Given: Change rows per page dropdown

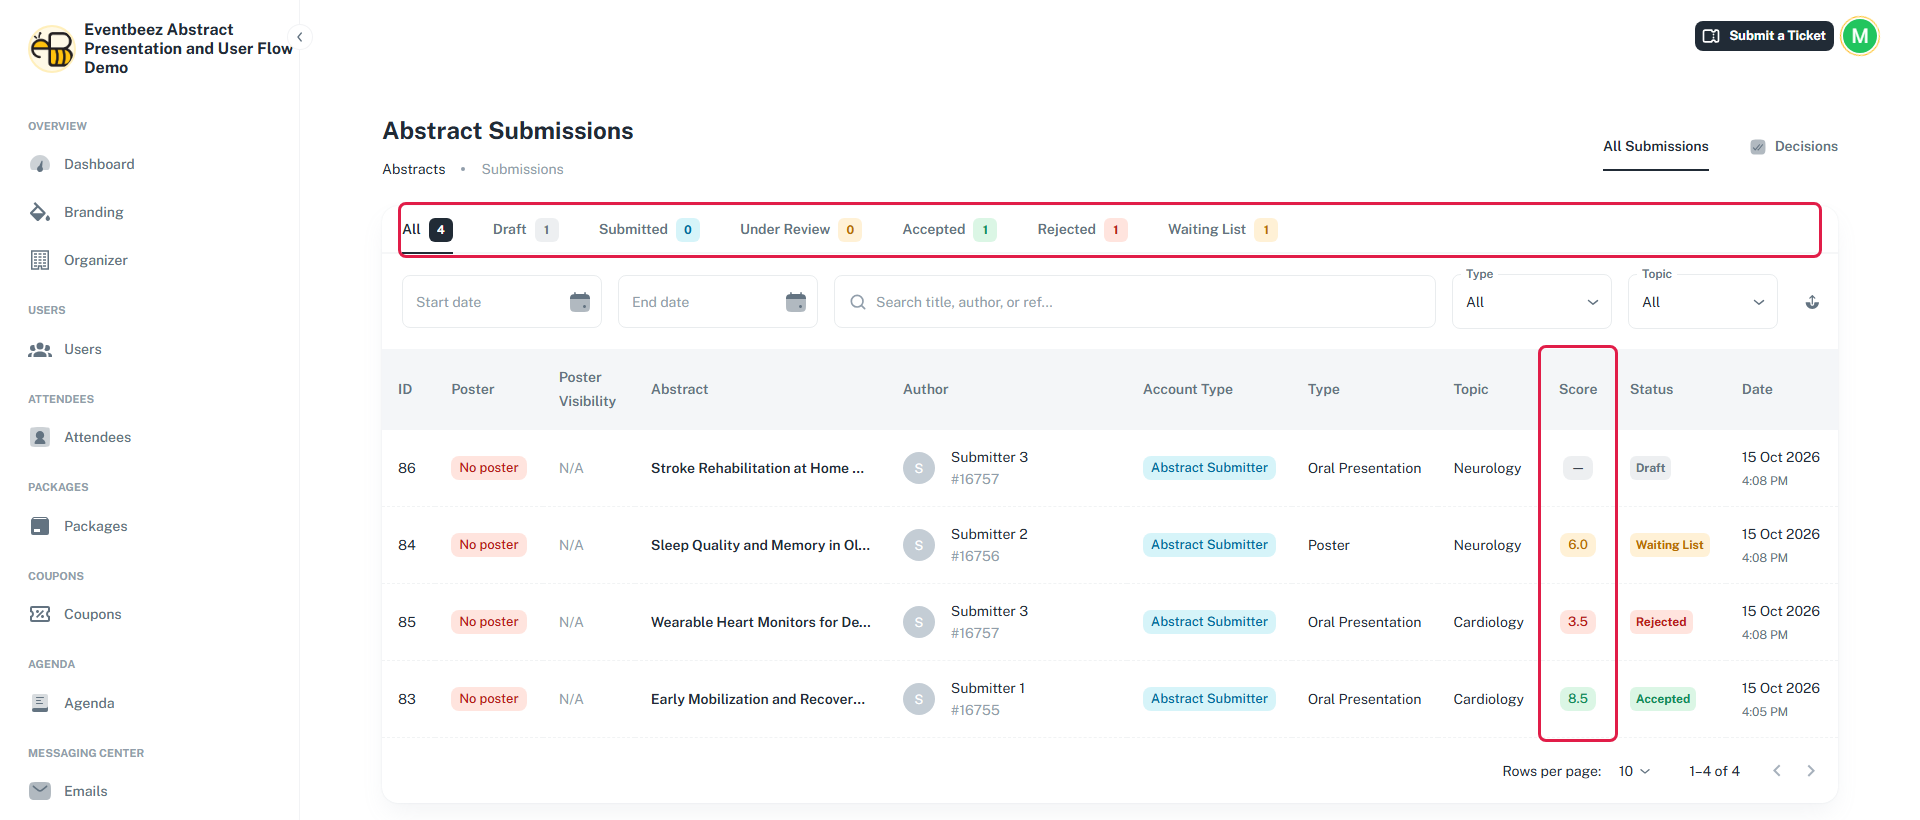Looking at the screenshot, I should [1634, 771].
